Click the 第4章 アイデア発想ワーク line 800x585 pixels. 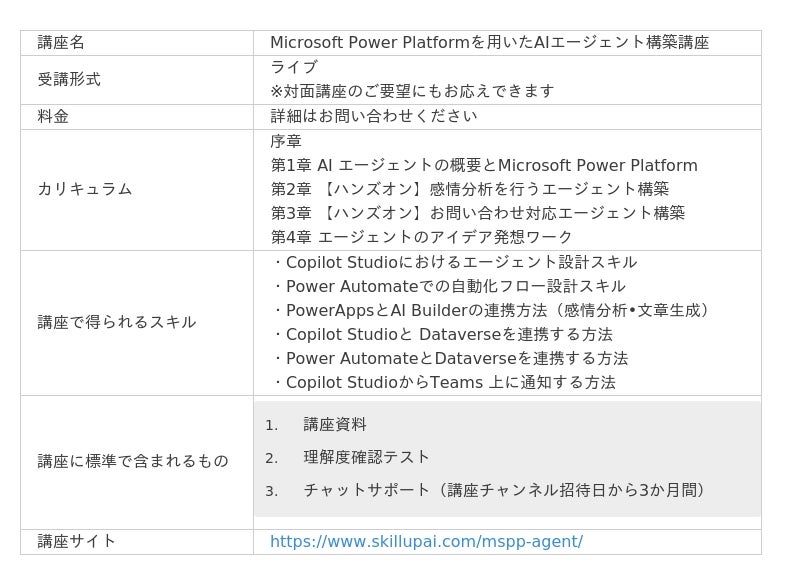[x=422, y=237]
